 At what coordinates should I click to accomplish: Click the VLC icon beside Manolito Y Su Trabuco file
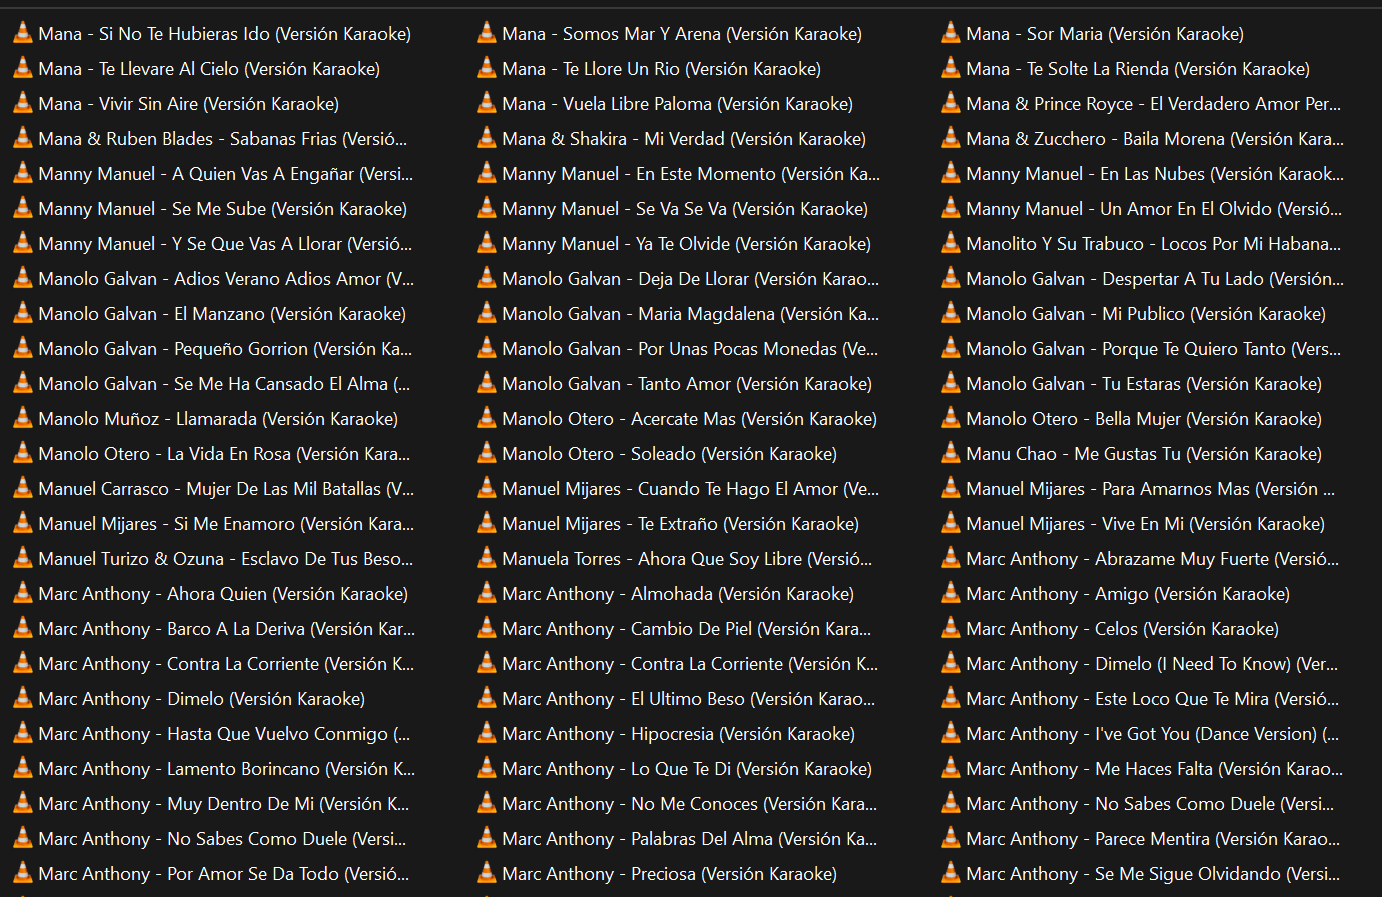point(950,244)
